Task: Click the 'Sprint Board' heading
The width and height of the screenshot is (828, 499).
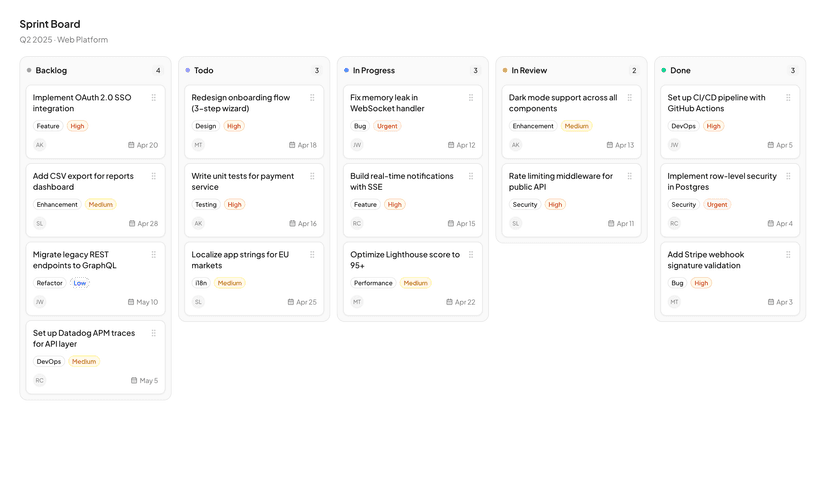Action: (50, 24)
